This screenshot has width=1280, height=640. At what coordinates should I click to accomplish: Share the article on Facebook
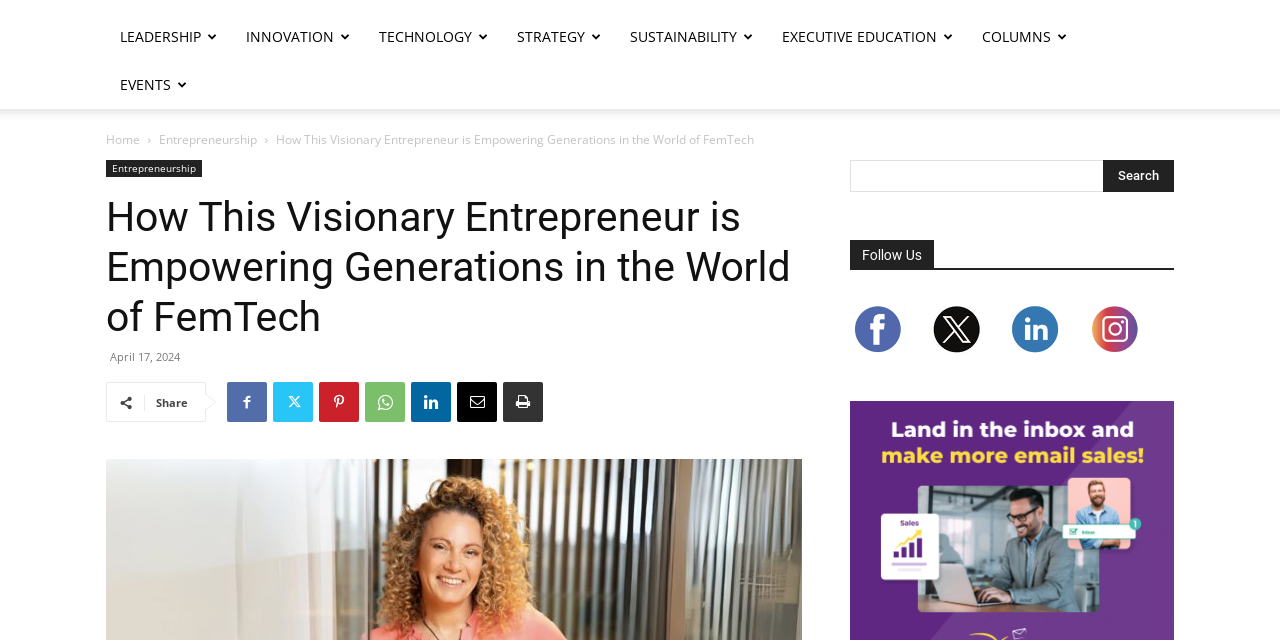click(247, 402)
